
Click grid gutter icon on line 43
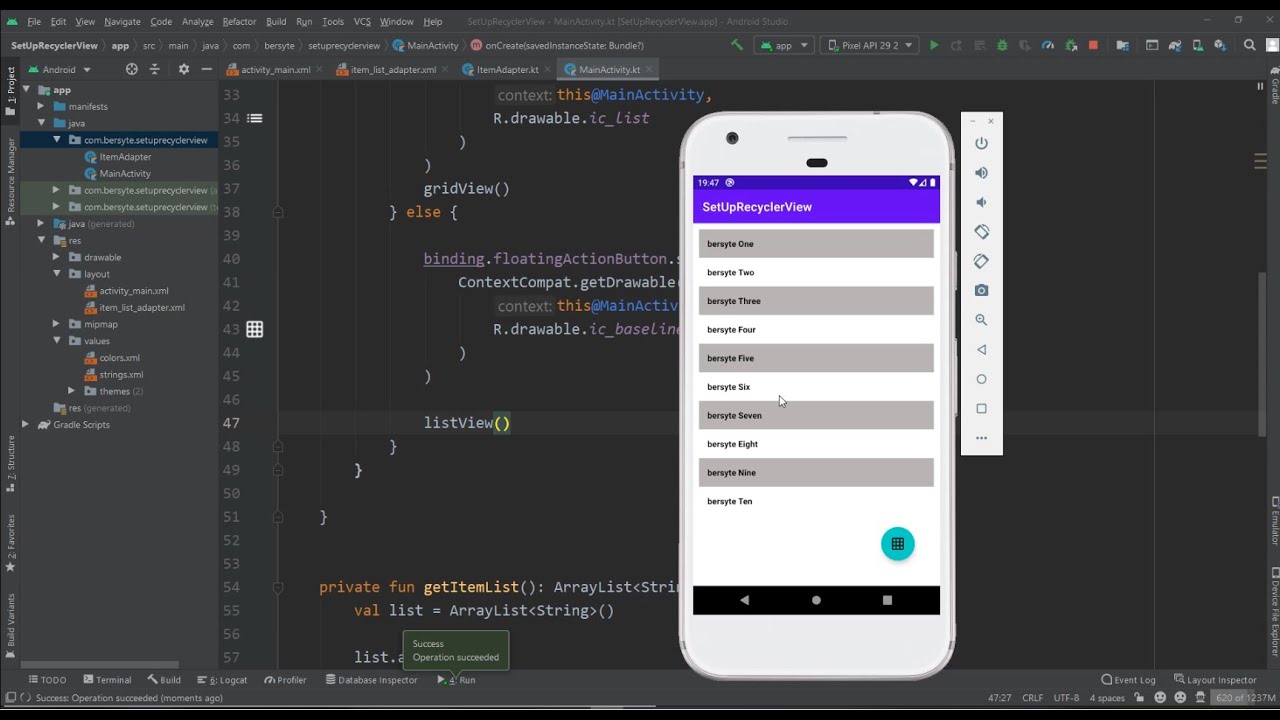point(255,329)
